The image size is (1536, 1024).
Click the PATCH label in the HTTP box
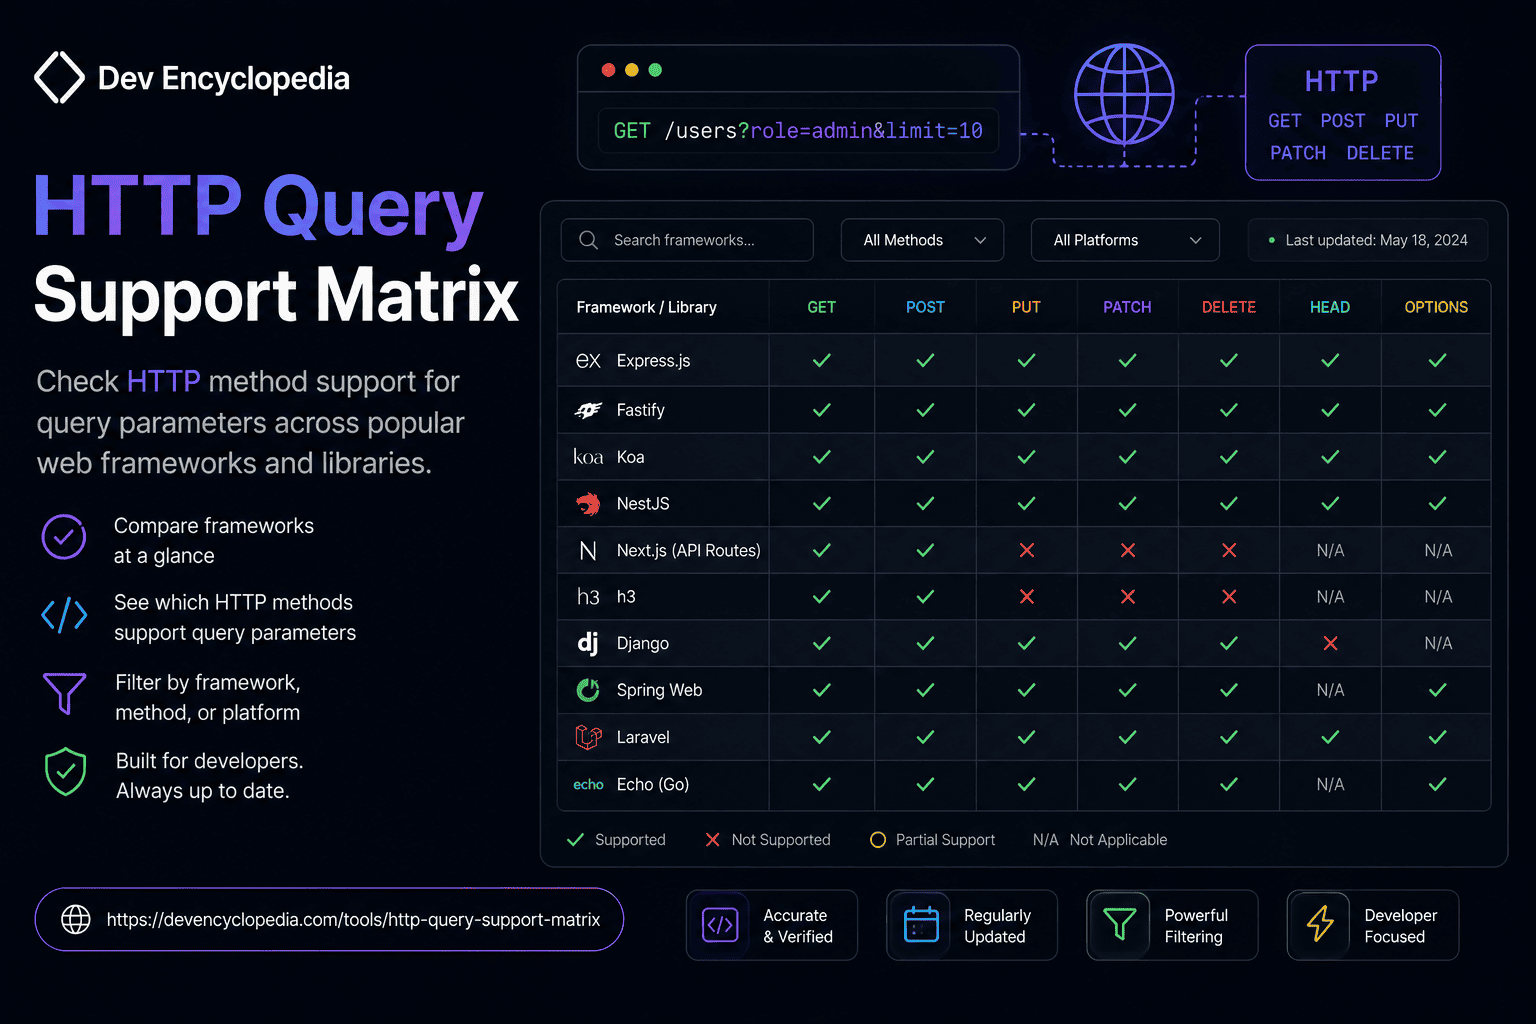point(1298,153)
